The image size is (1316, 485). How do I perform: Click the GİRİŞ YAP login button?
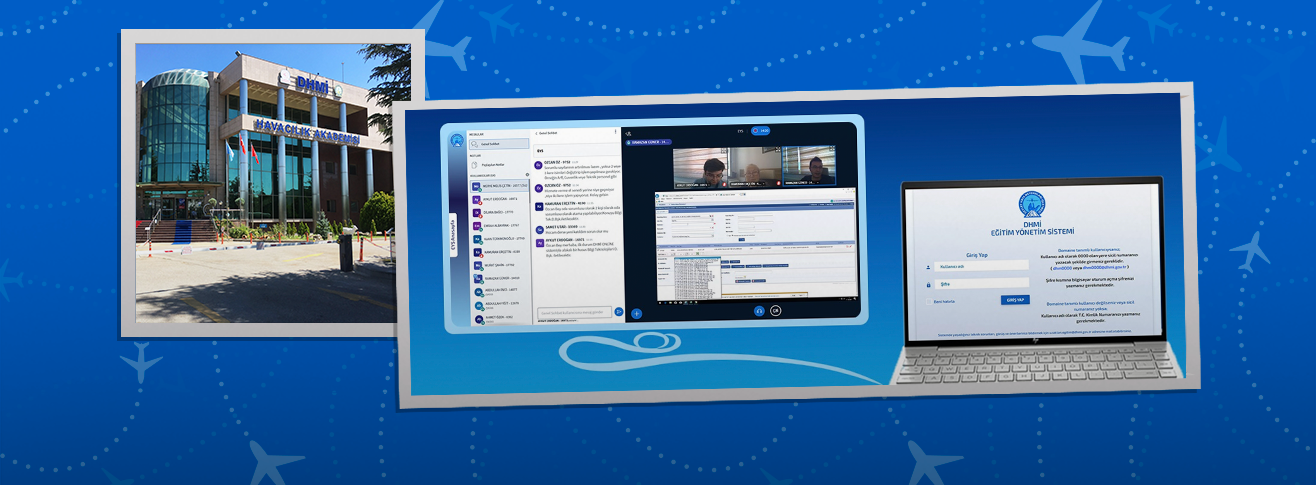(1015, 299)
